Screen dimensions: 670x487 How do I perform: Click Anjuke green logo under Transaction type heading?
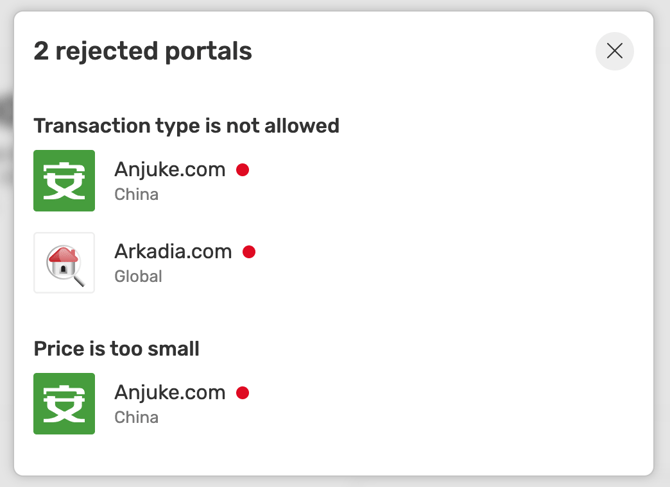tap(64, 180)
